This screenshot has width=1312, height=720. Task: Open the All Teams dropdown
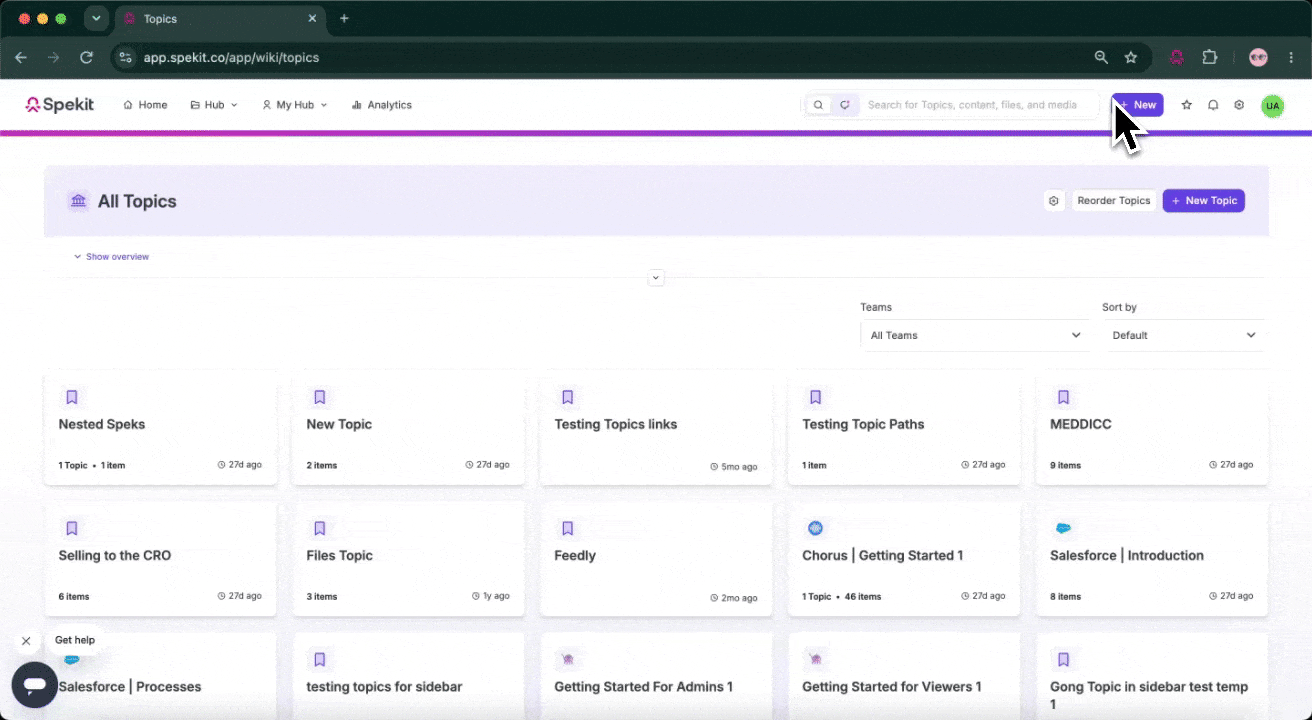tap(975, 335)
